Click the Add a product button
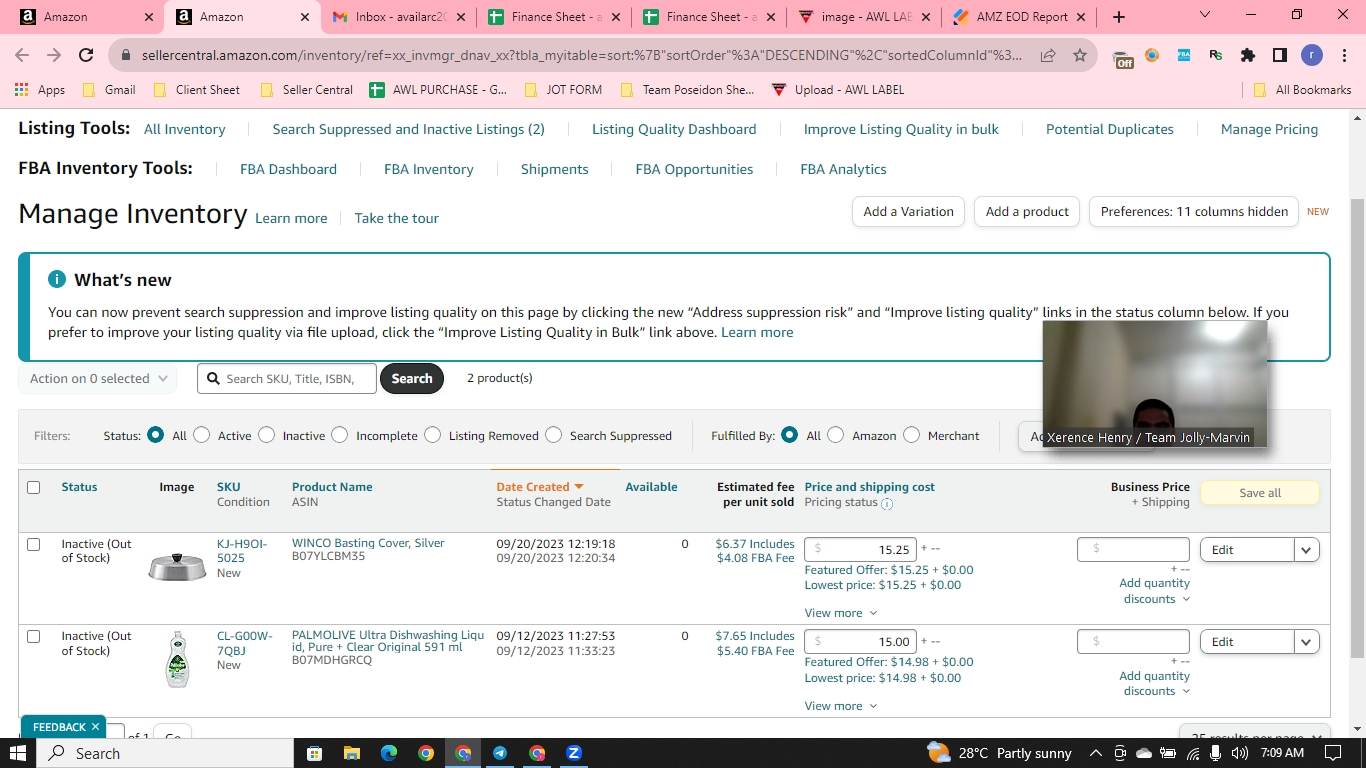This screenshot has height=768, width=1366. pyautogui.click(x=1027, y=212)
